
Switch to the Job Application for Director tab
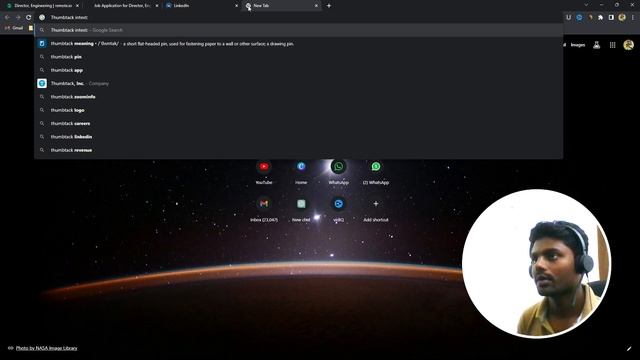click(x=122, y=6)
